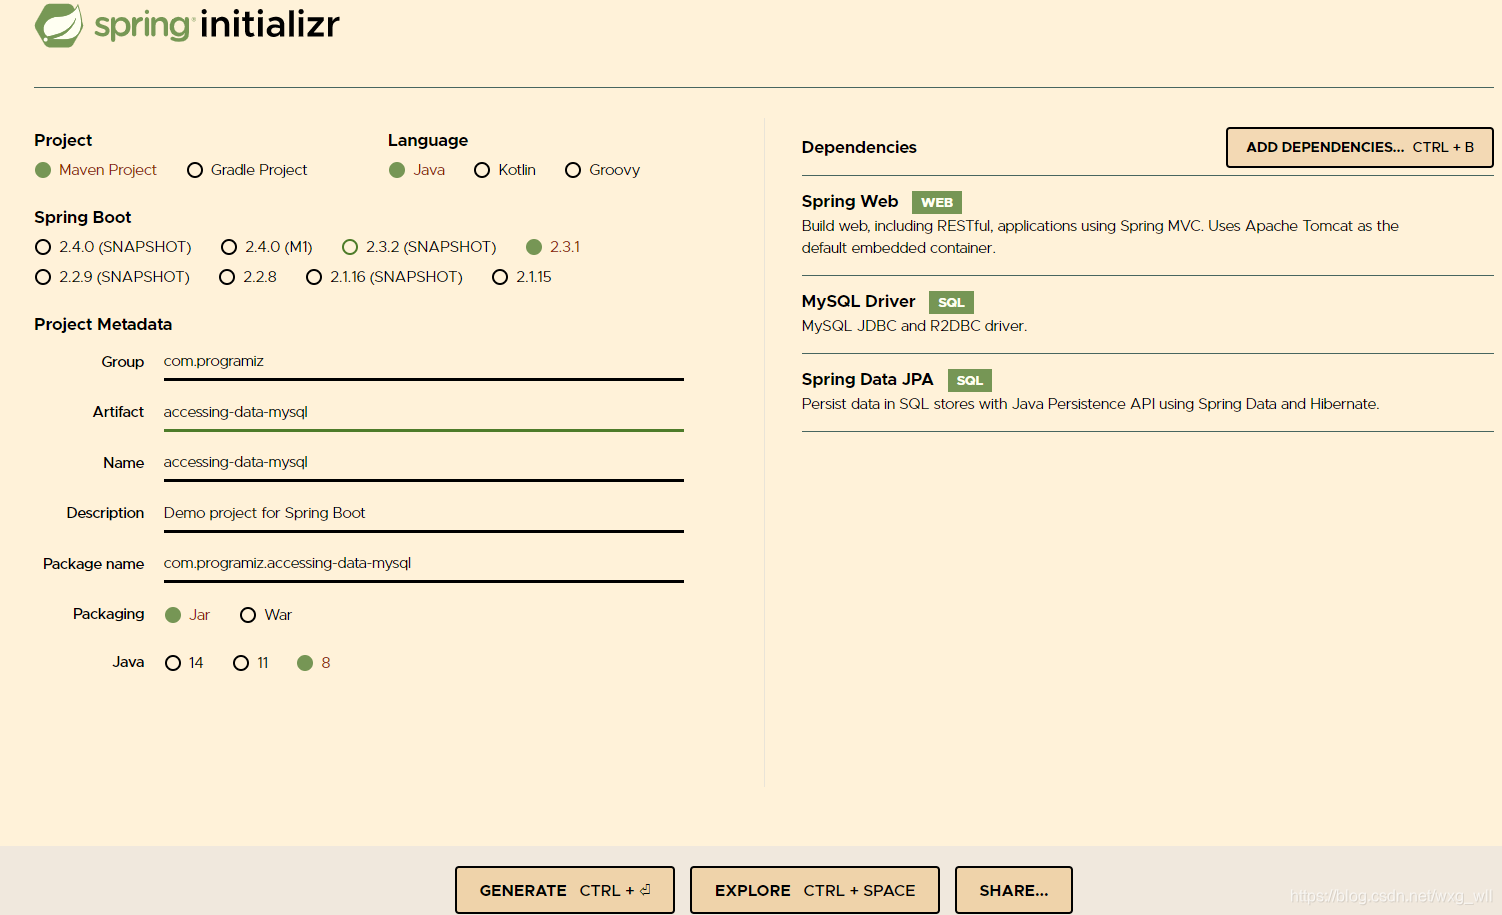
Task: Choose Java as the language
Action: pos(397,170)
